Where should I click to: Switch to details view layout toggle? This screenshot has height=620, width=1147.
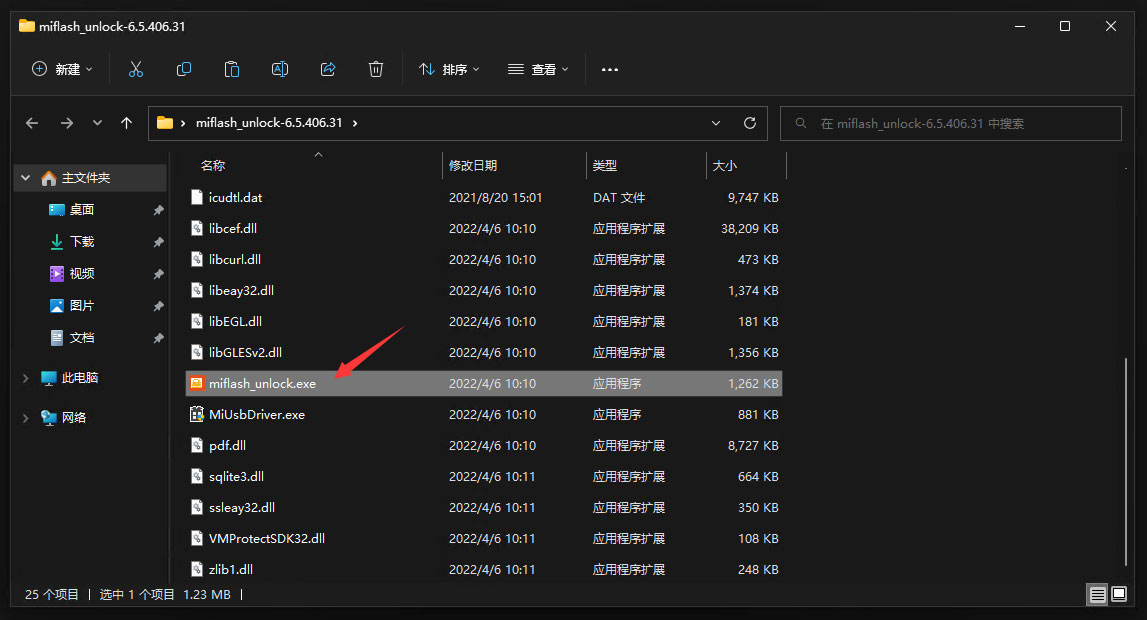1098,595
